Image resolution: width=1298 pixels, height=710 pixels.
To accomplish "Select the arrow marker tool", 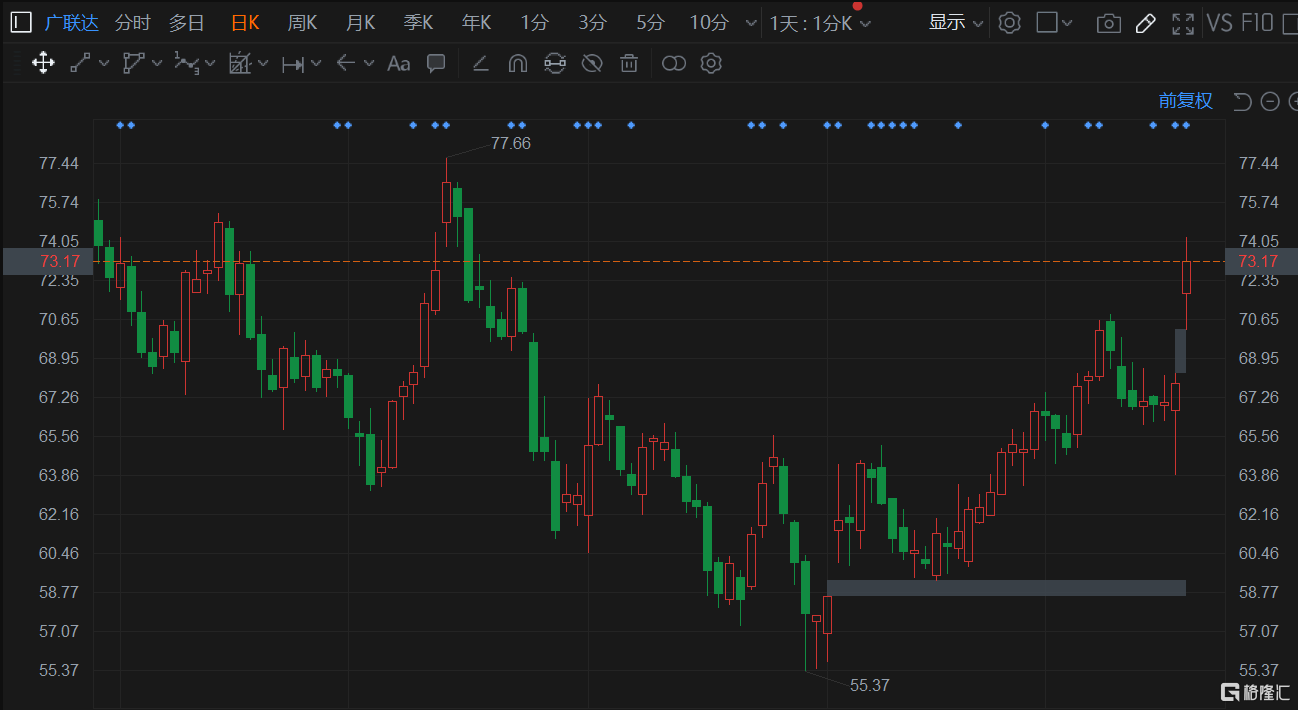I will click(x=346, y=64).
